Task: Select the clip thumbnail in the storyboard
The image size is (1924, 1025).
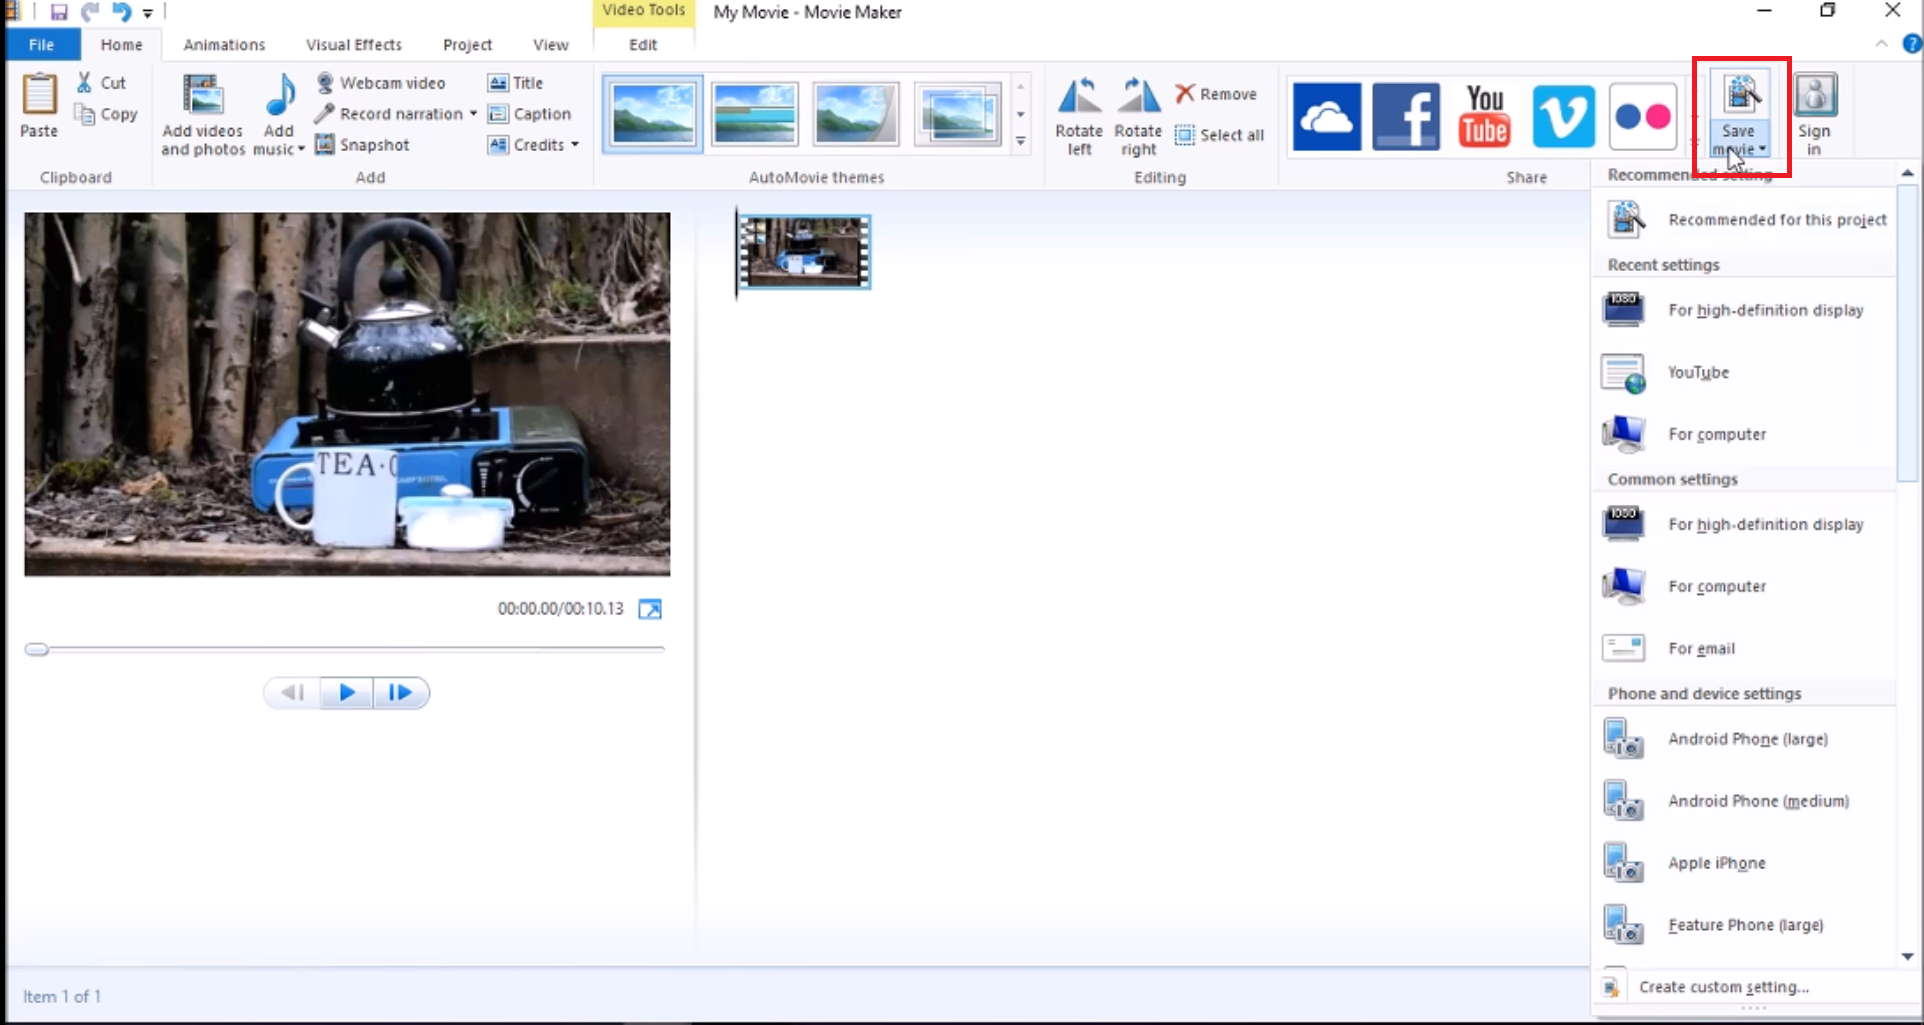Action: [x=803, y=252]
